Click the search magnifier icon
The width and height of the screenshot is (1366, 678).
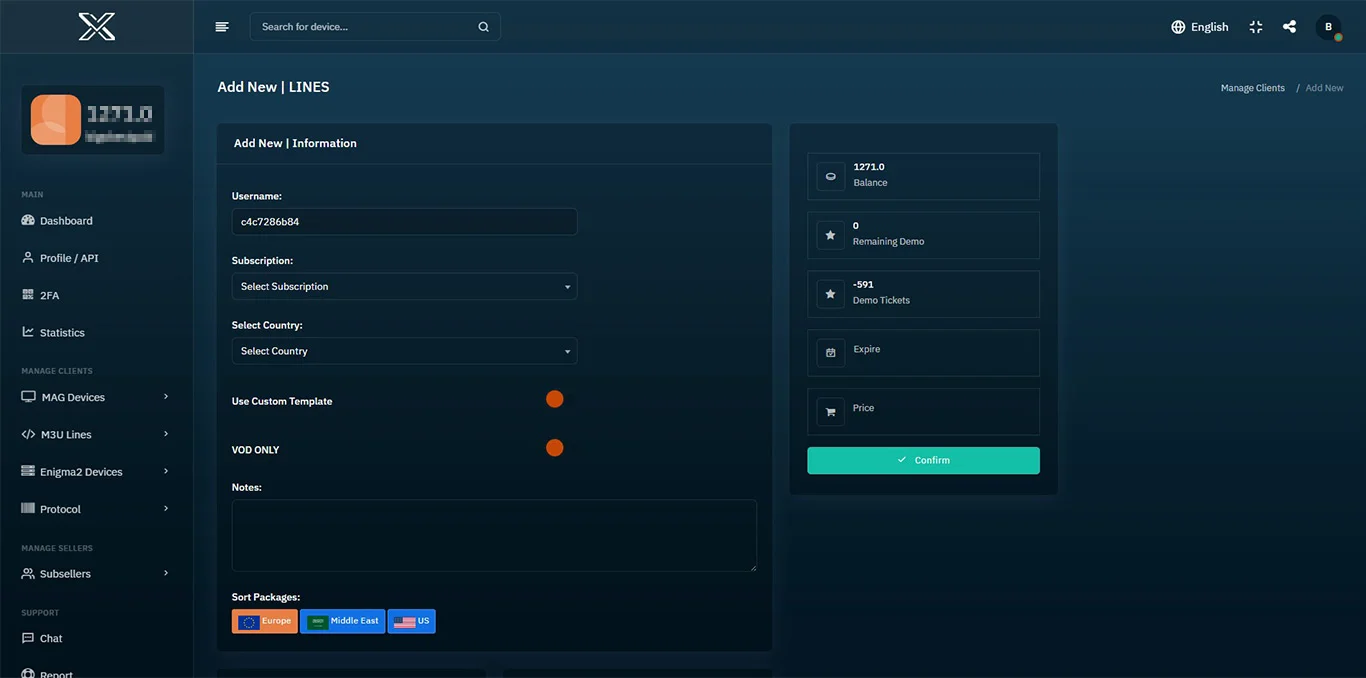coord(483,27)
